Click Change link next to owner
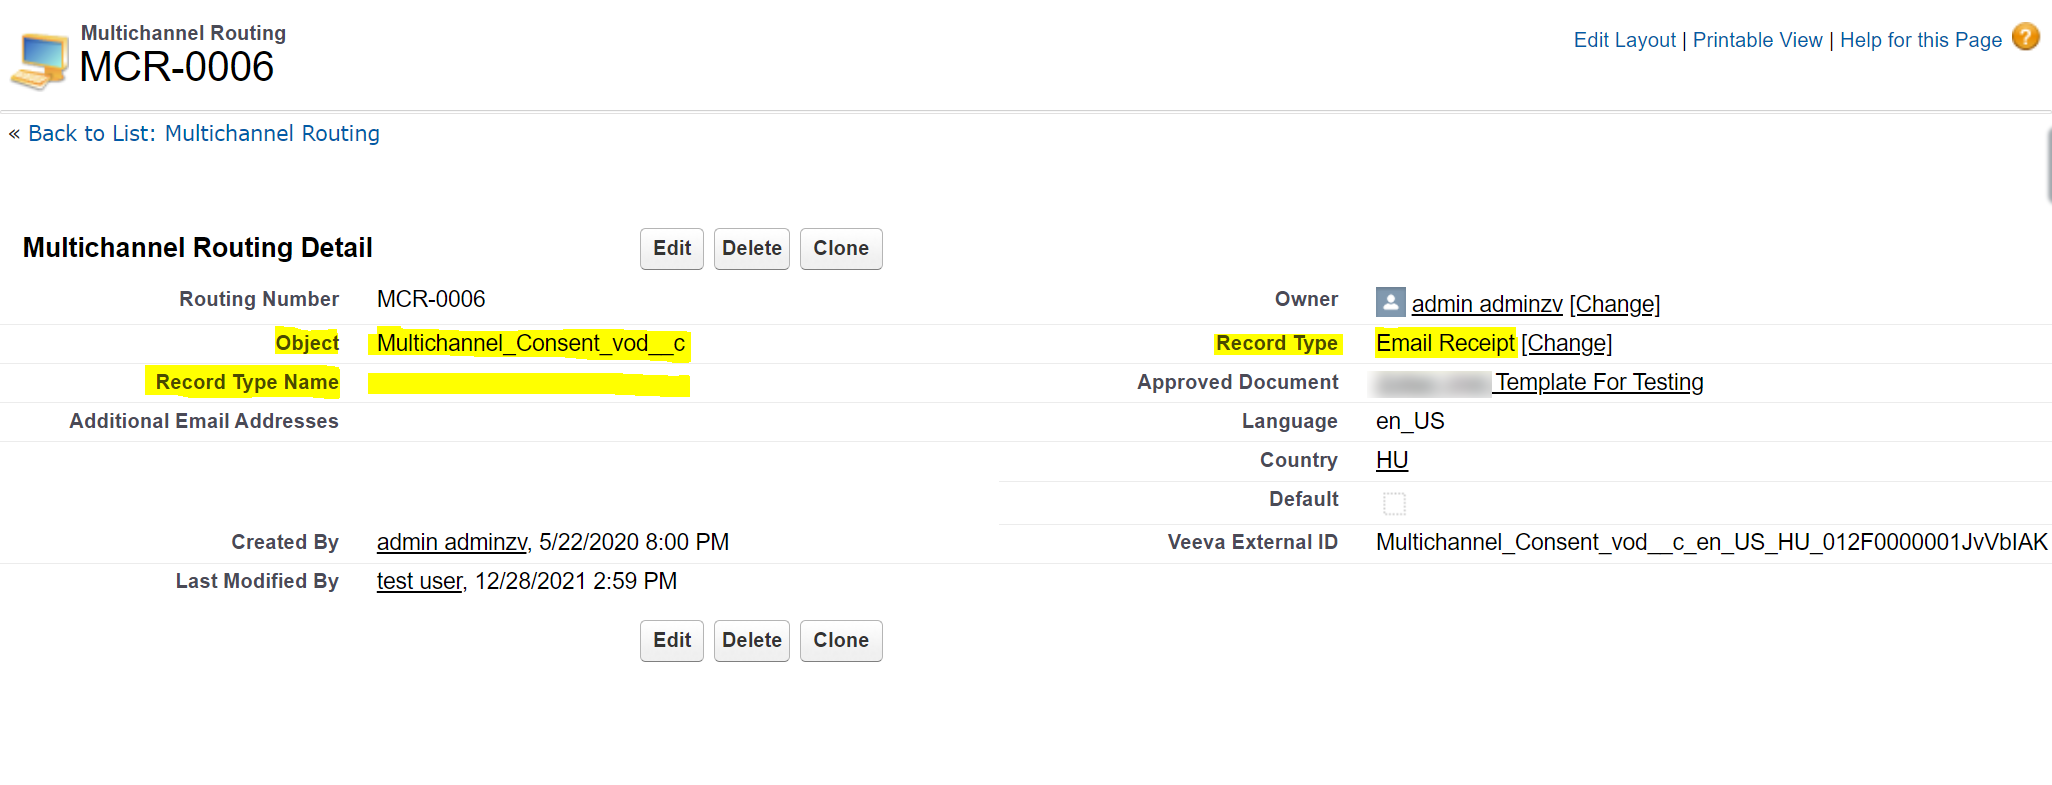Image resolution: width=2052 pixels, height=785 pixels. [x=1614, y=304]
